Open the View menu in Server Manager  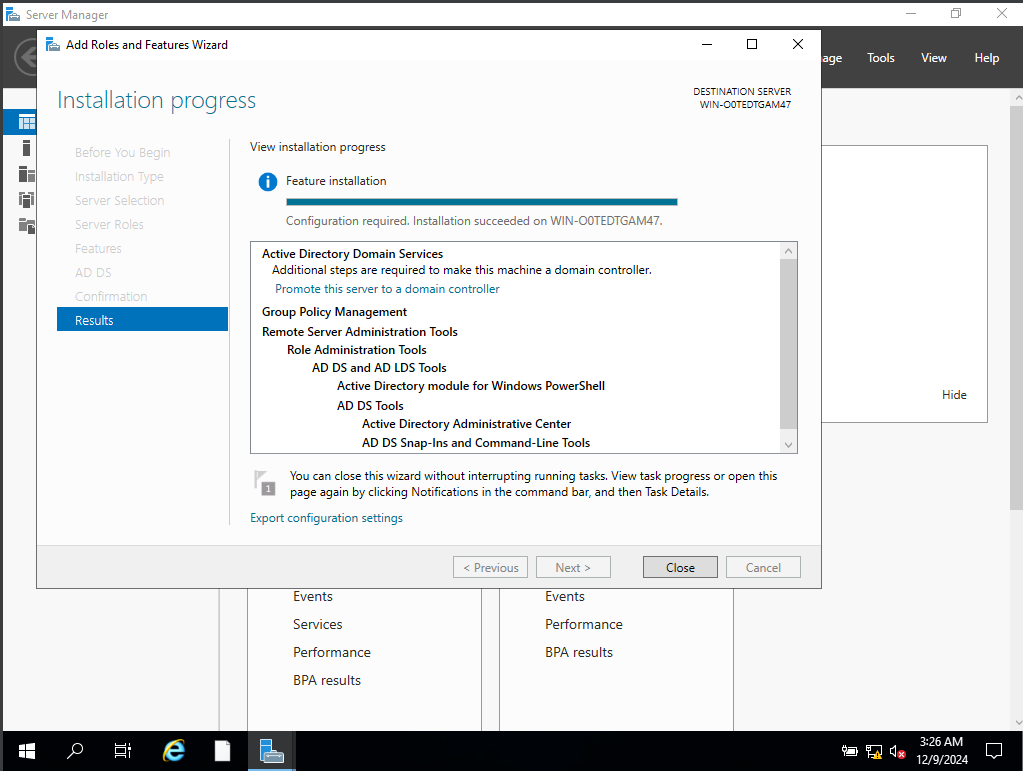pos(934,58)
